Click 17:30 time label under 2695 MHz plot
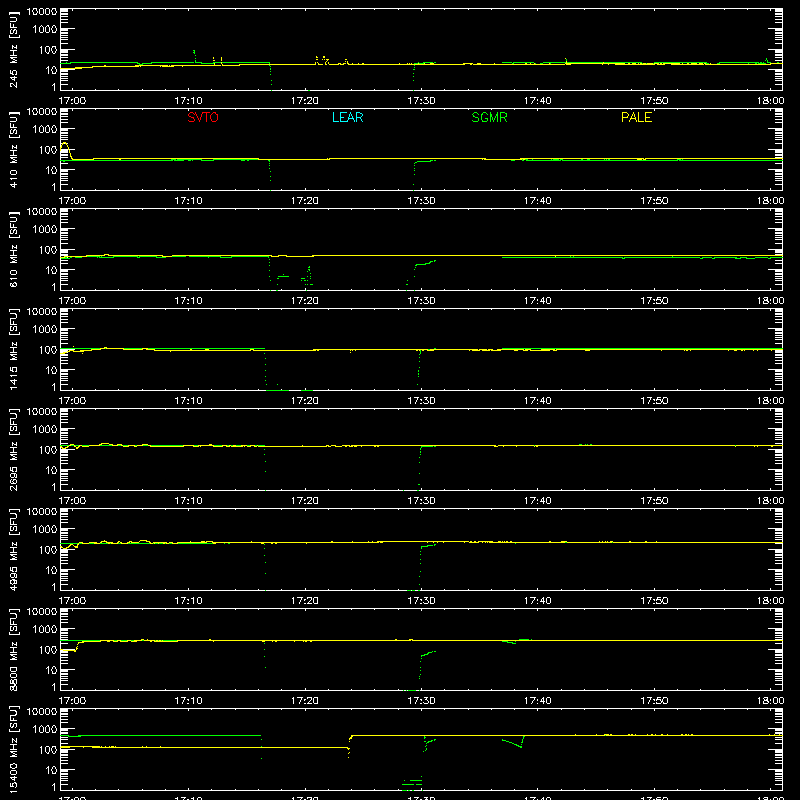Image resolution: width=800 pixels, height=800 pixels. pos(421,501)
